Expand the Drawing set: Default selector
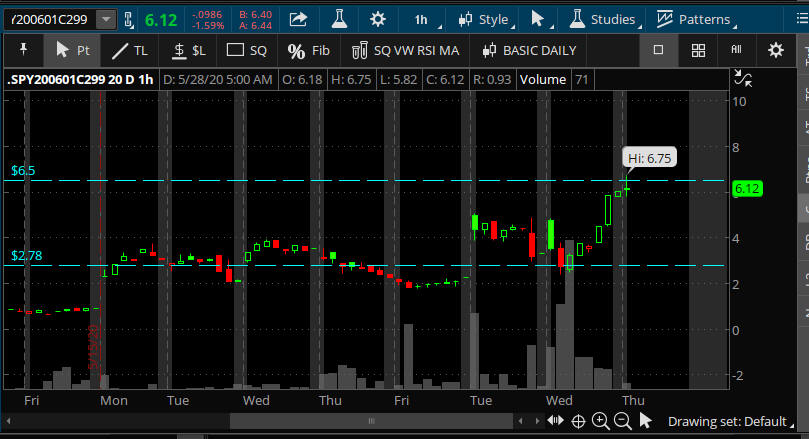Image resolution: width=809 pixels, height=439 pixels. pyautogui.click(x=727, y=421)
